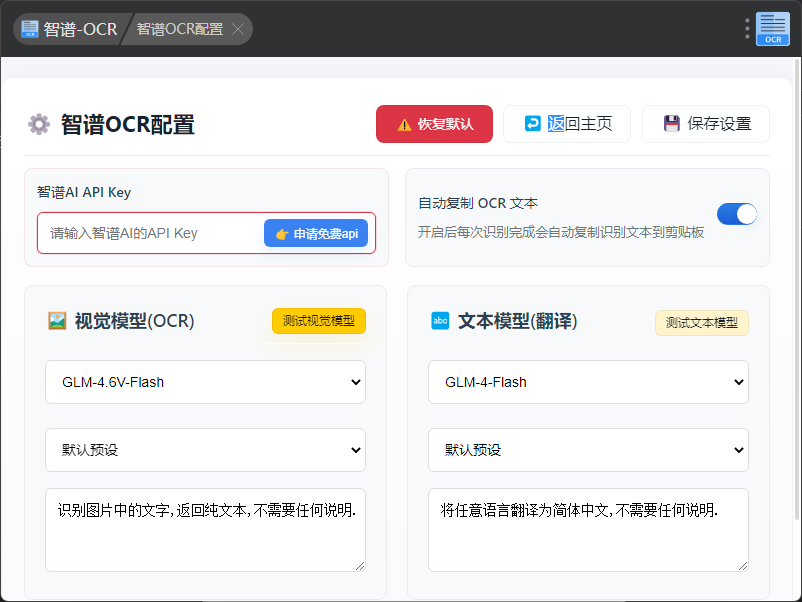The height and width of the screenshot is (602, 802).
Task: Open the 默认预设 dropdown under text model
Action: click(588, 450)
